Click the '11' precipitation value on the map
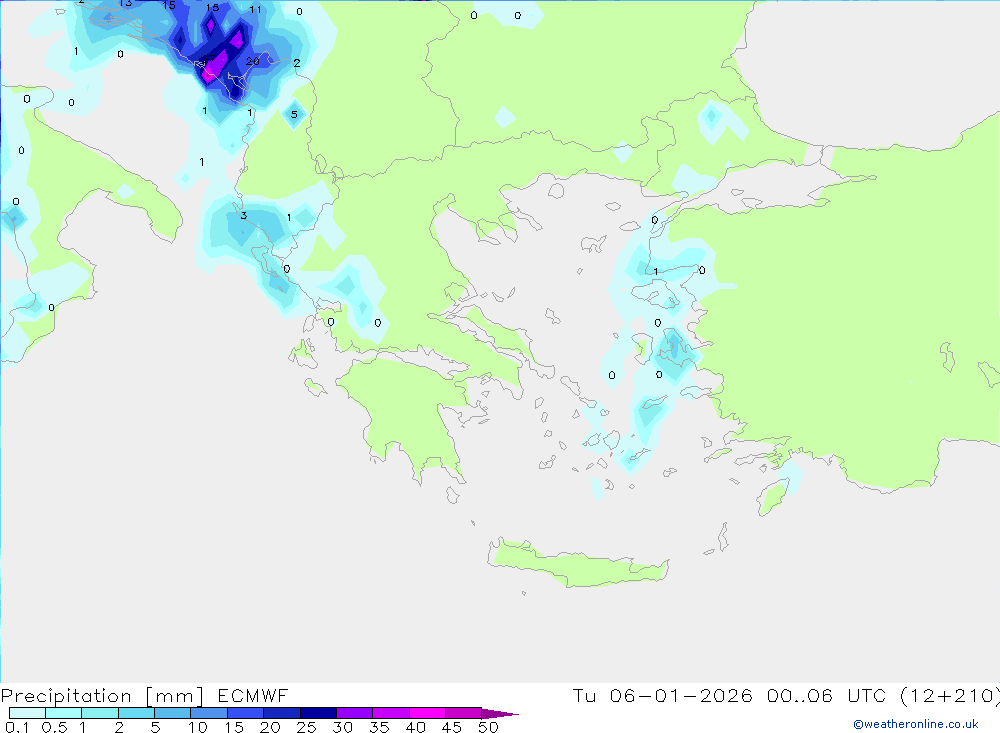This screenshot has height=733, width=1000. point(255,10)
